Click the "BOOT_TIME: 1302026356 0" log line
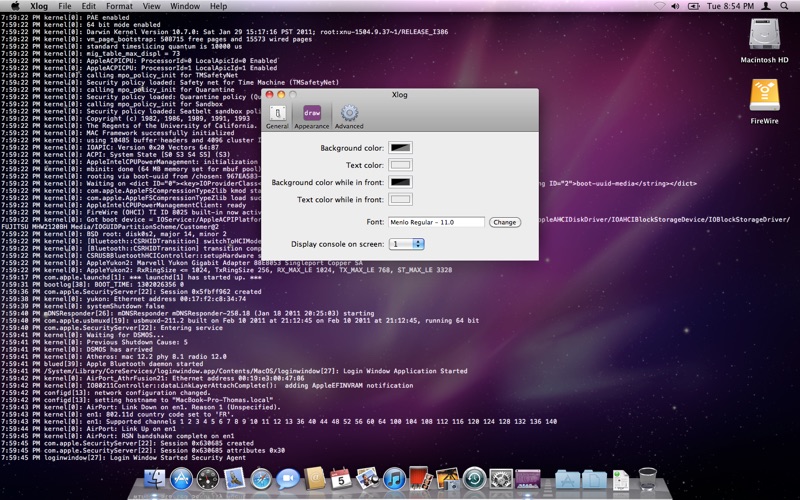 click(92, 285)
